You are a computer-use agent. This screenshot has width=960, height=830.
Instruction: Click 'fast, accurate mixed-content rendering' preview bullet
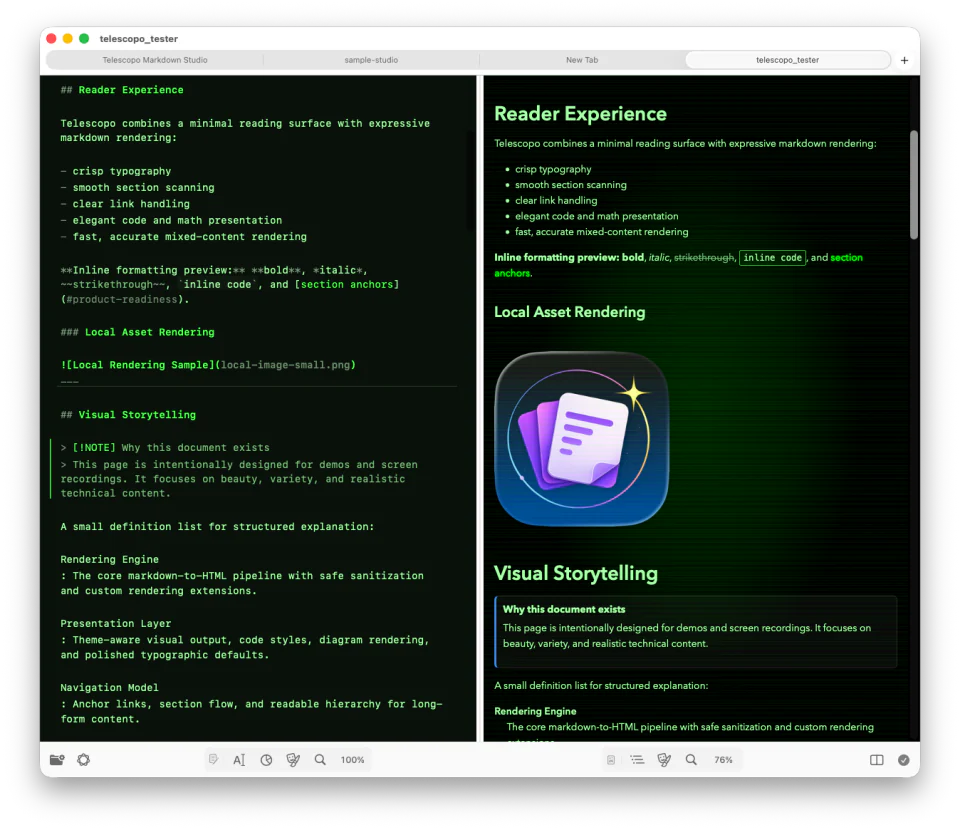point(601,232)
